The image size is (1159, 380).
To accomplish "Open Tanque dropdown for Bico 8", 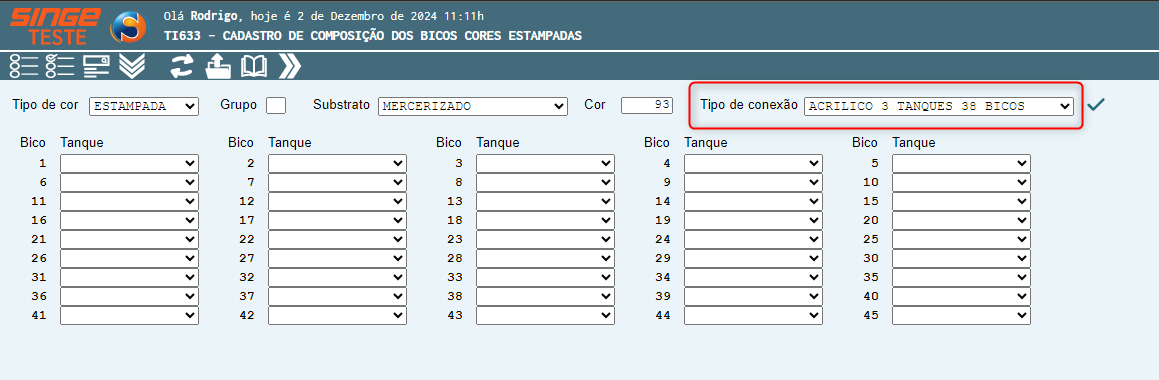I will click(x=545, y=182).
